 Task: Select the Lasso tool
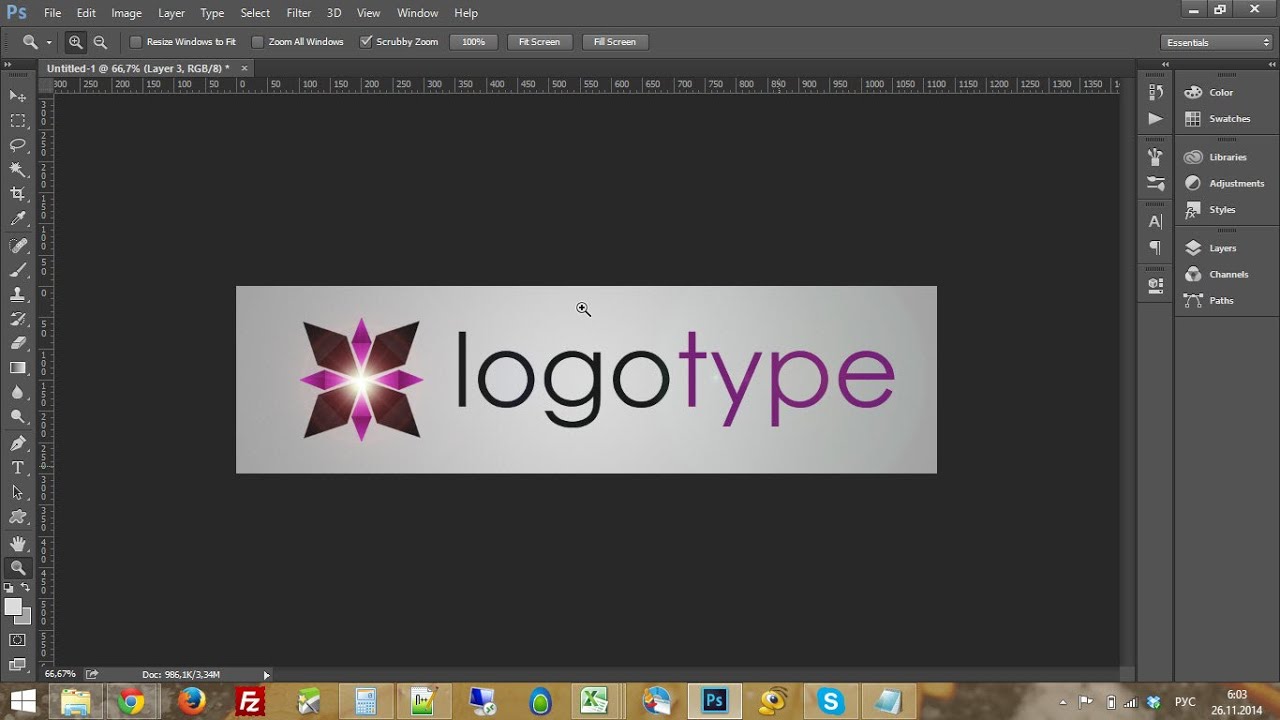[18, 145]
